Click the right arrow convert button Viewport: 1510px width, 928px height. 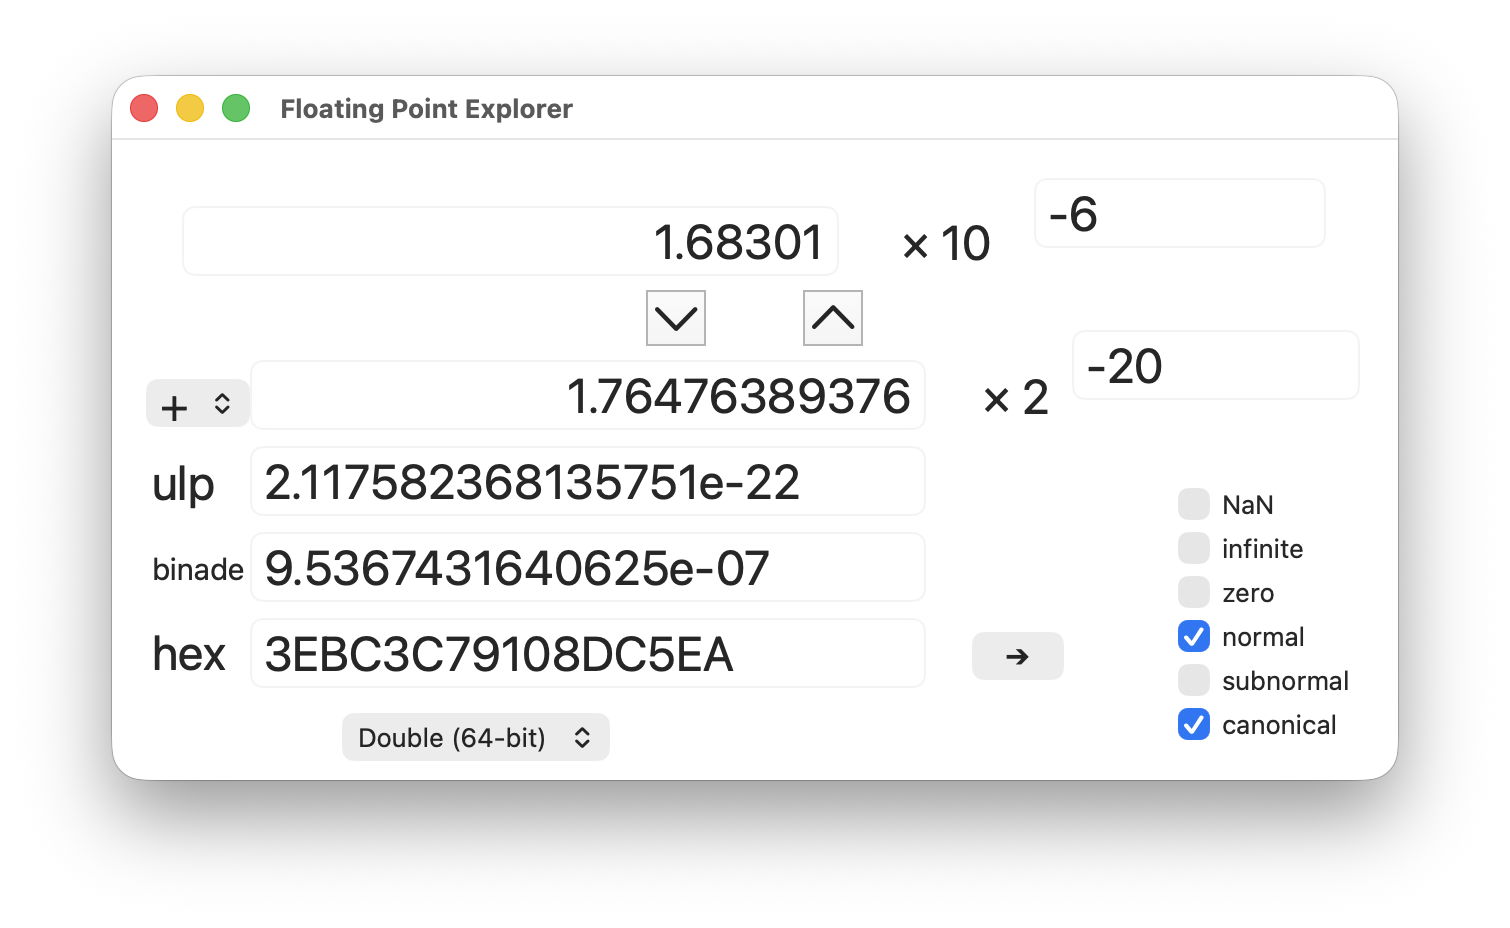point(1017,656)
